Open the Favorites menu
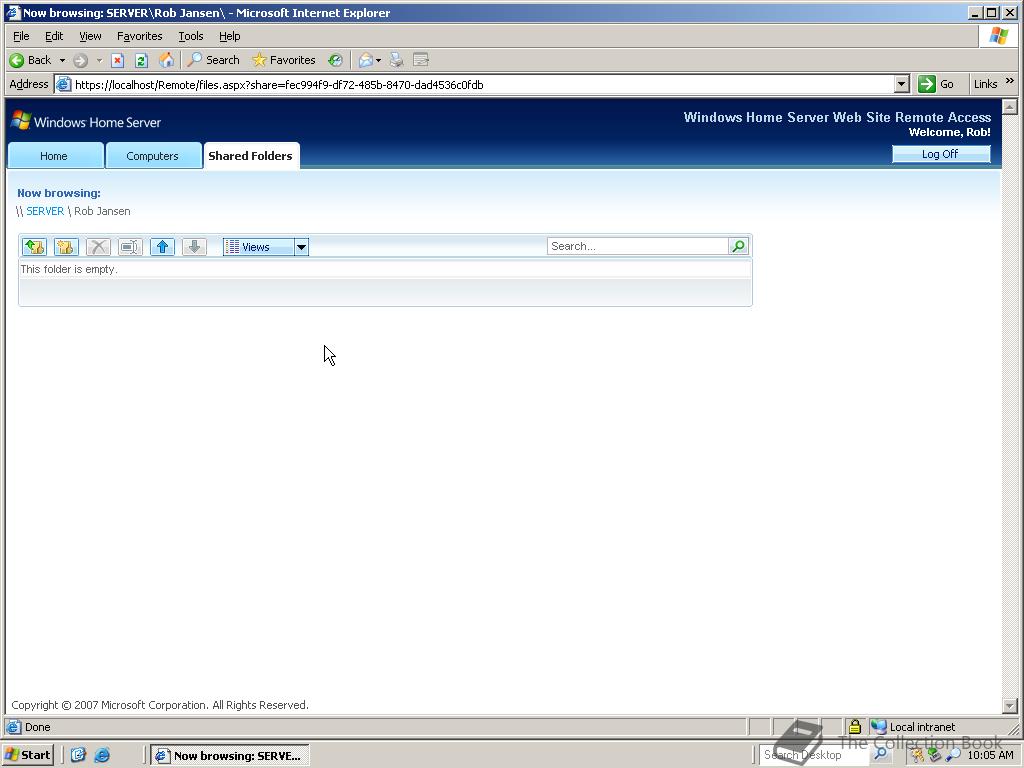Image resolution: width=1024 pixels, height=768 pixels. 139,36
